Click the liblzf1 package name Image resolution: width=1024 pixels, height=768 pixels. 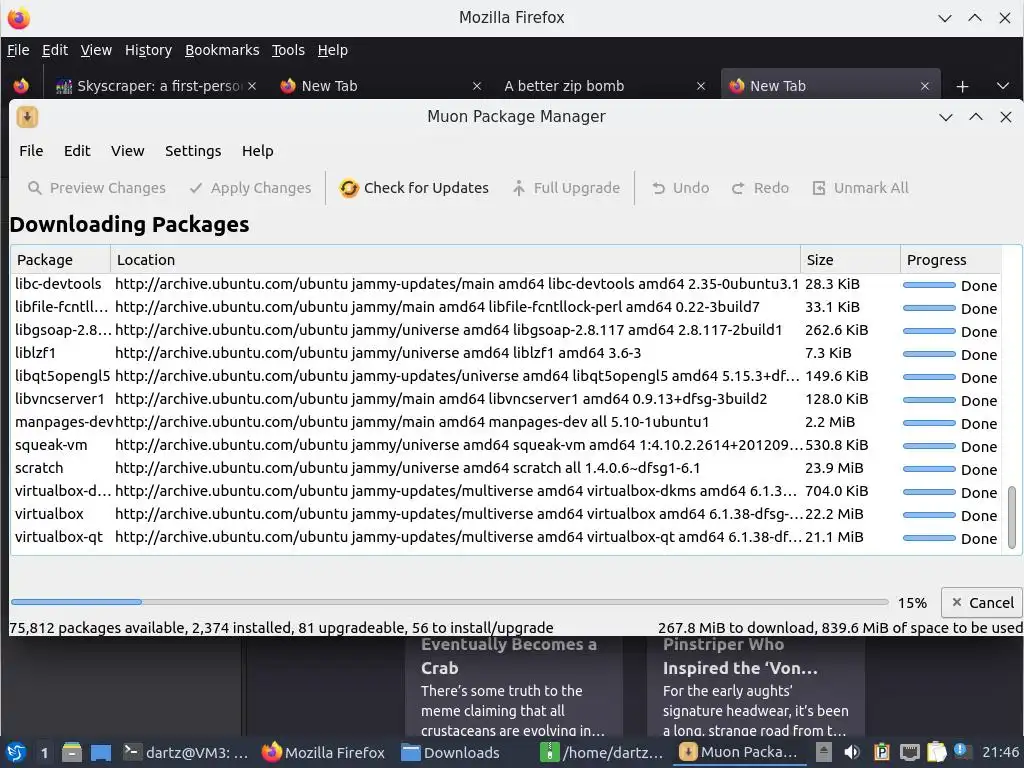(35, 353)
